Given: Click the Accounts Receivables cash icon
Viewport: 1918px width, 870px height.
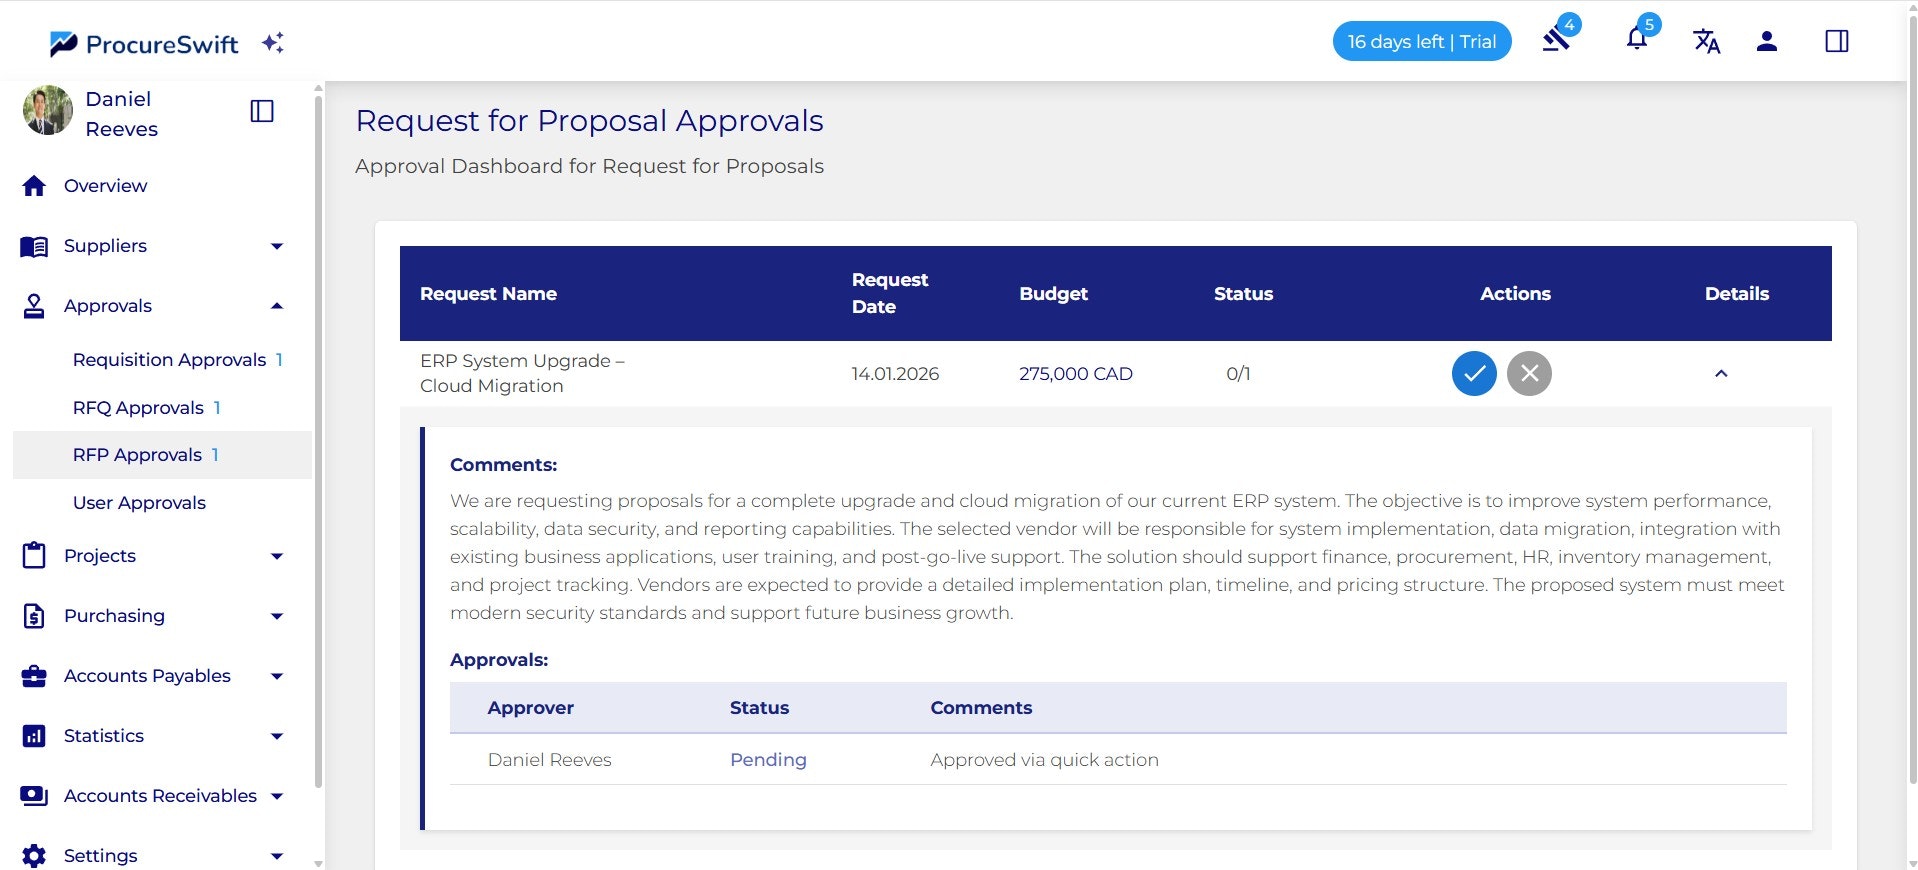Looking at the screenshot, I should pyautogui.click(x=34, y=796).
